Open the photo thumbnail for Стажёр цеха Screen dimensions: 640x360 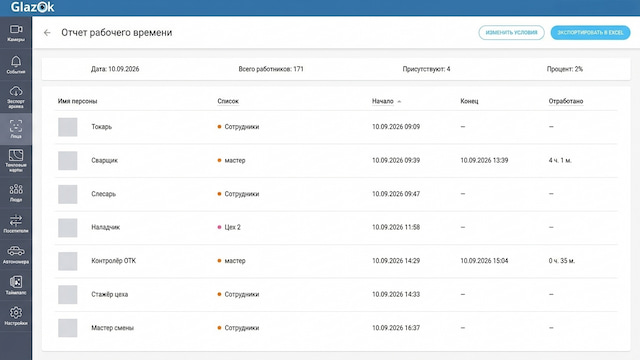point(68,294)
